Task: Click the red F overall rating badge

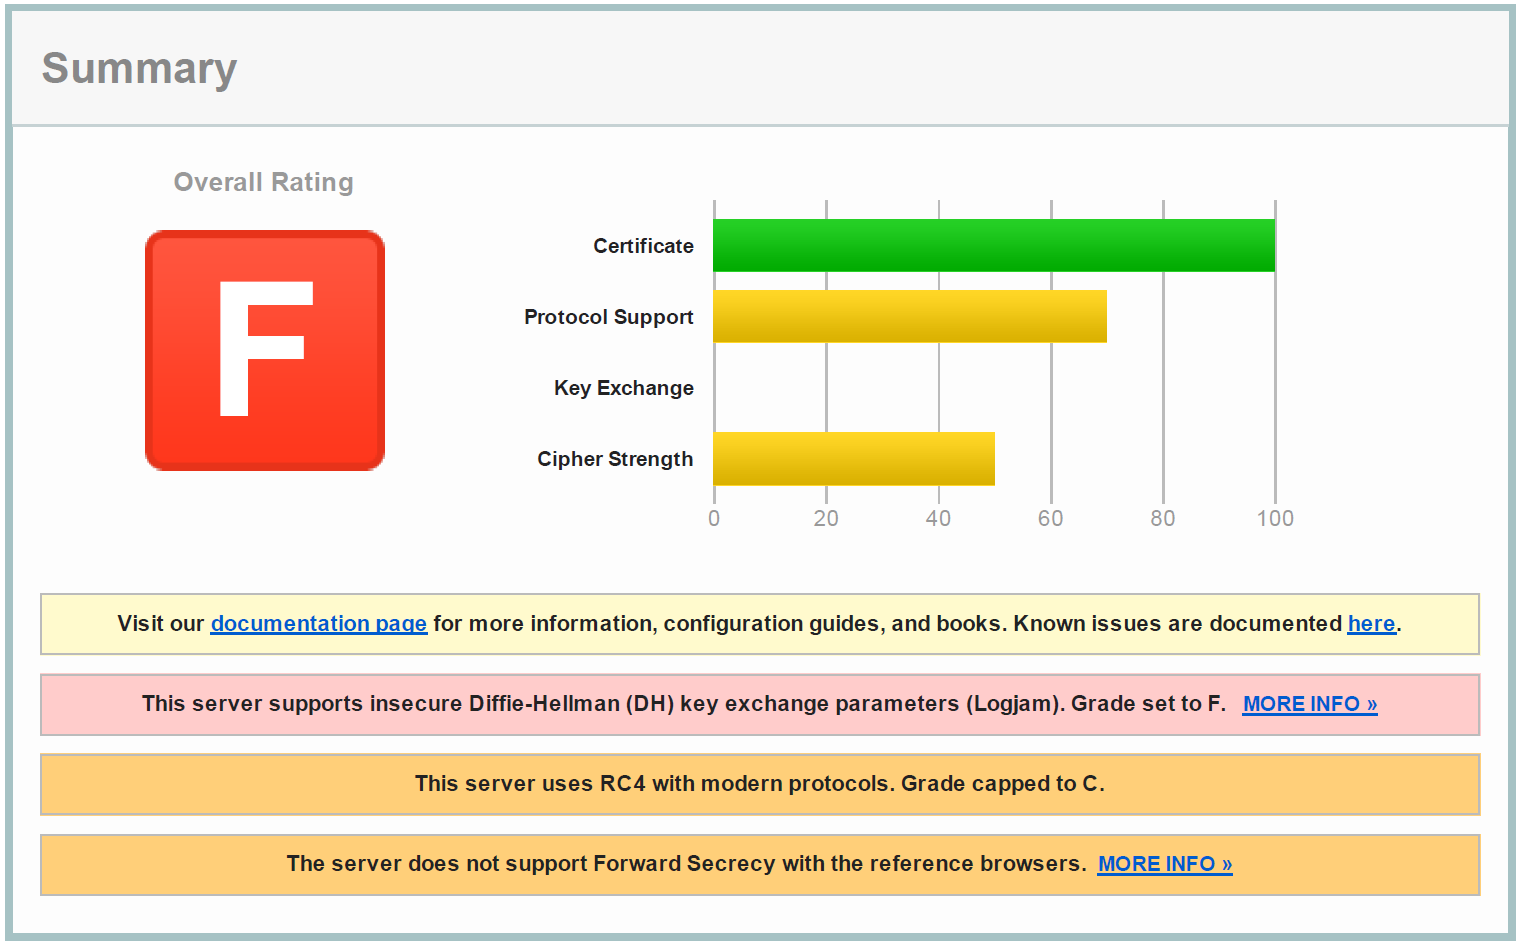Action: [x=265, y=350]
